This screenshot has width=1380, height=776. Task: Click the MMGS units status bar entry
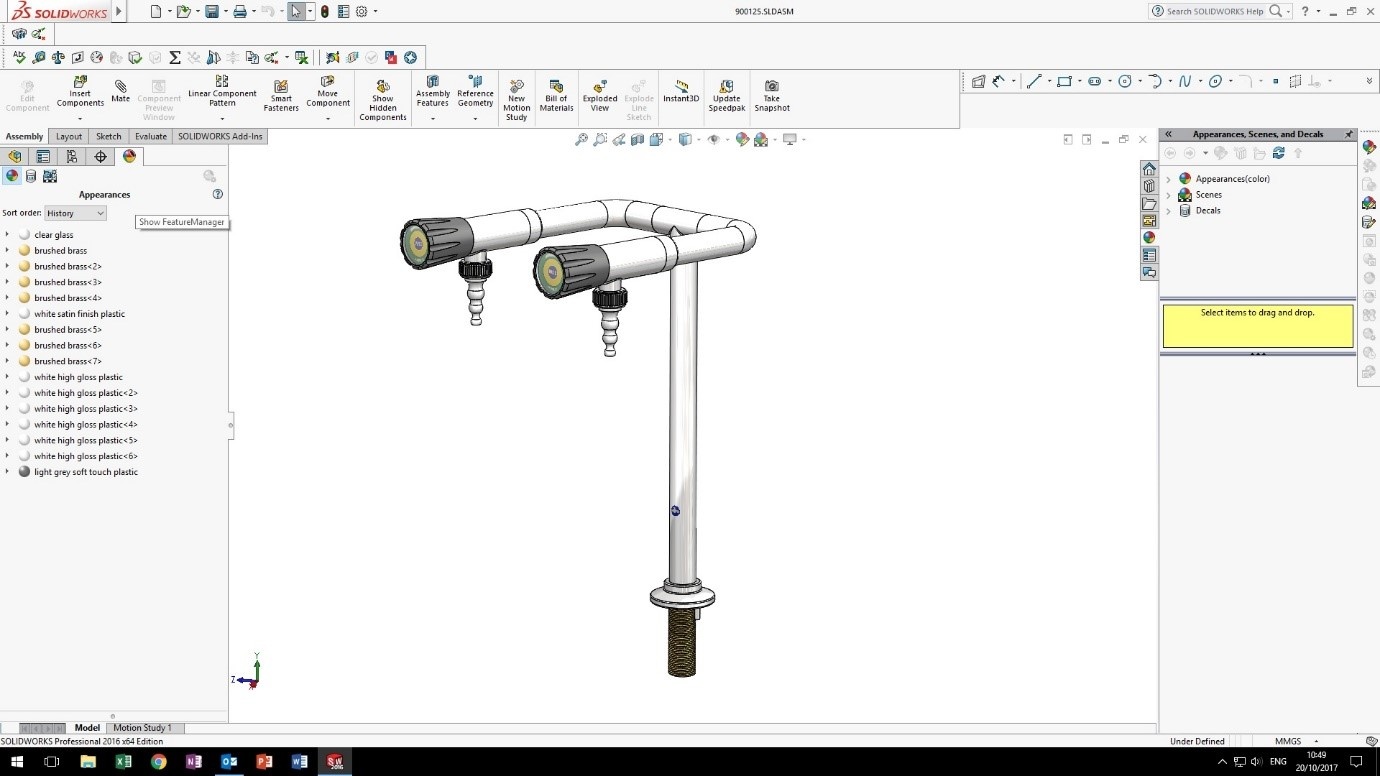click(x=1288, y=741)
